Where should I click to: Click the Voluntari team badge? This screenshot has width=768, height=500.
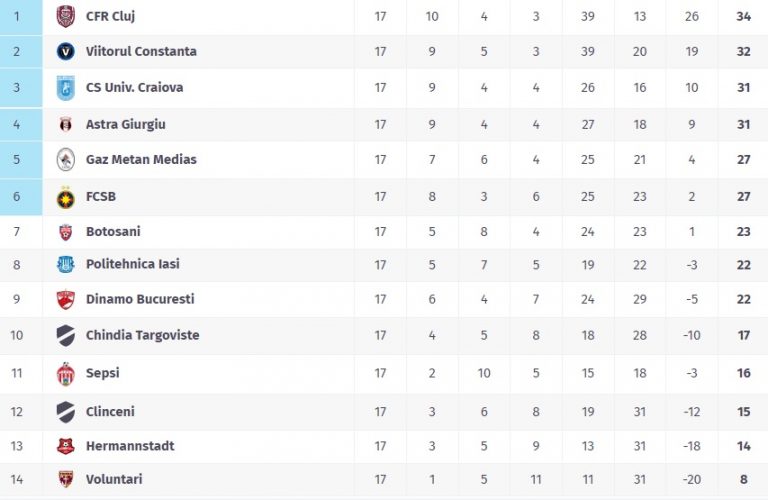[x=66, y=479]
